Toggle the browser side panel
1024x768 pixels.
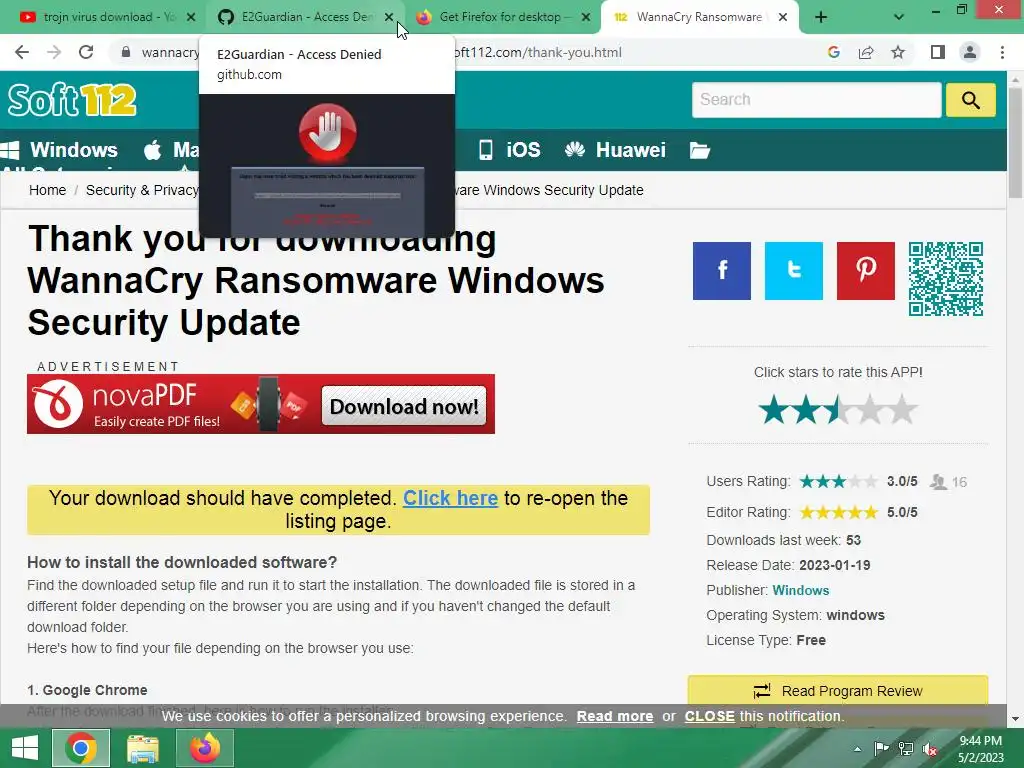(x=938, y=52)
